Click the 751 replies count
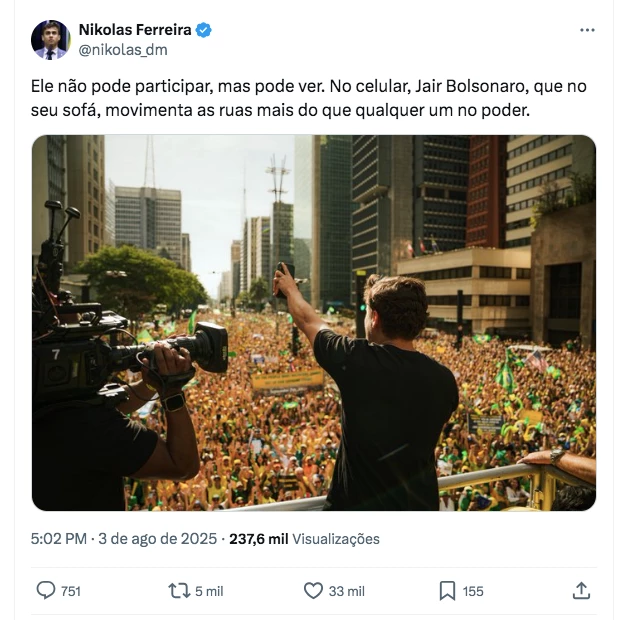The width and height of the screenshot is (628, 620). point(71,591)
